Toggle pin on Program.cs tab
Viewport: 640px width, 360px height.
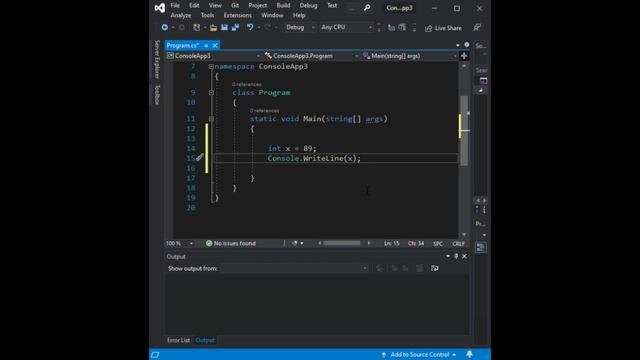tap(206, 45)
